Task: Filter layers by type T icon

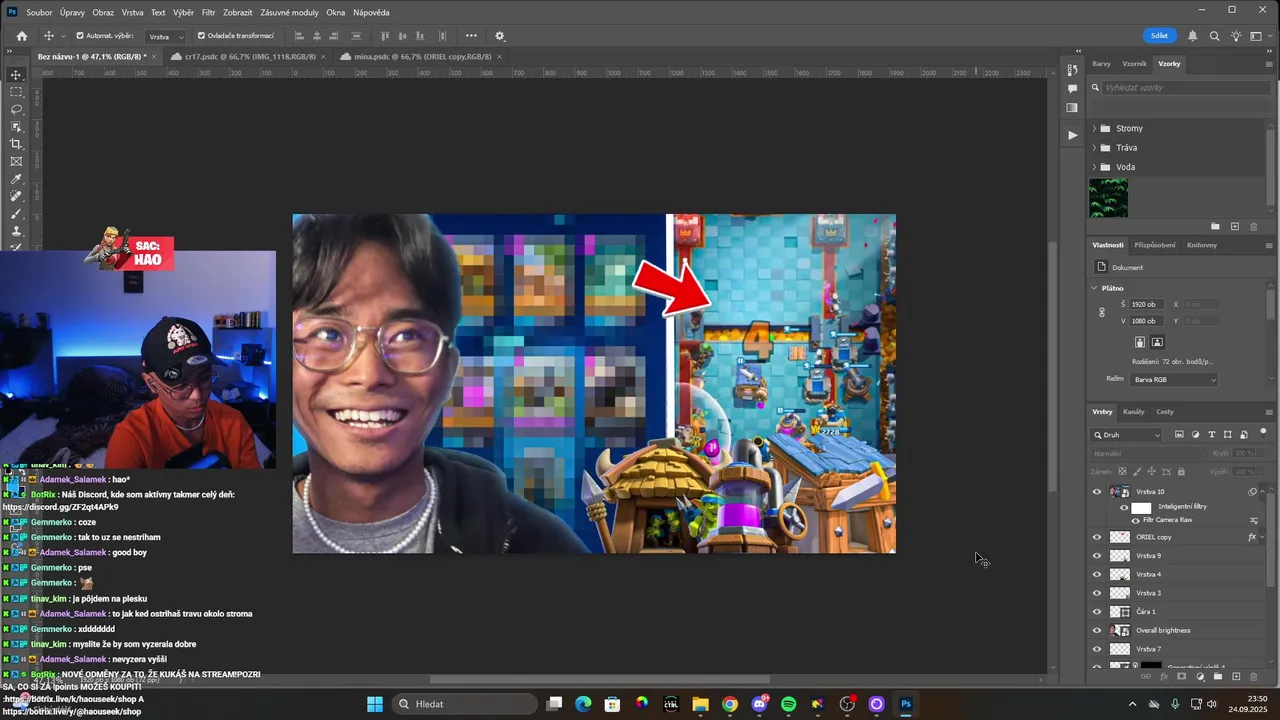Action: coord(1212,435)
